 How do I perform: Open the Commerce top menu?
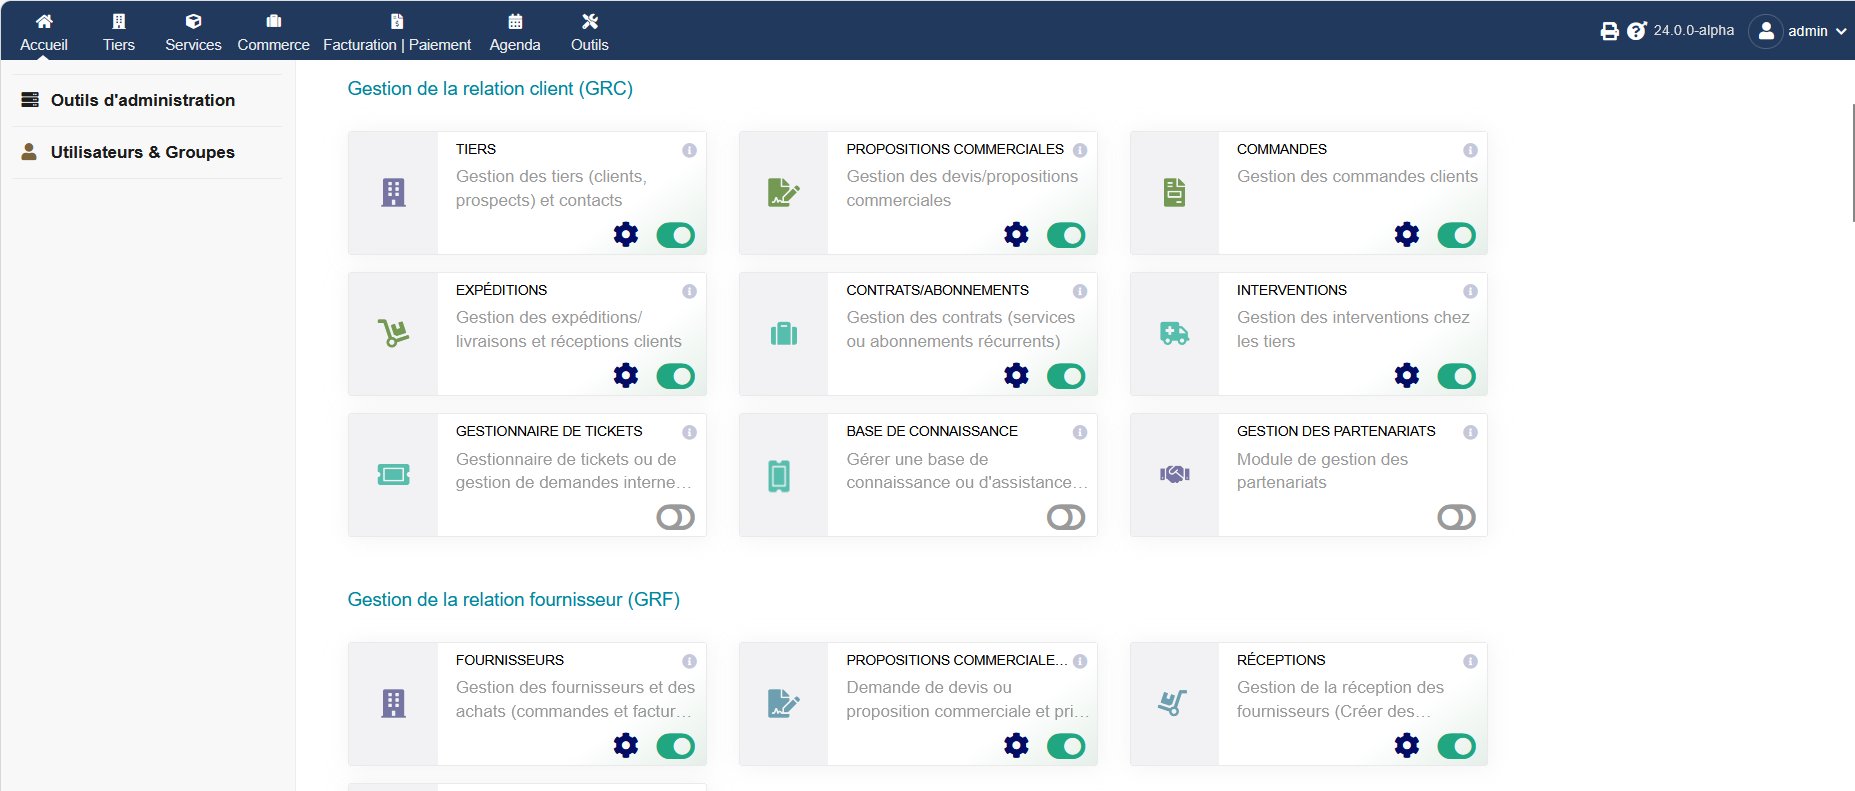coord(273,32)
